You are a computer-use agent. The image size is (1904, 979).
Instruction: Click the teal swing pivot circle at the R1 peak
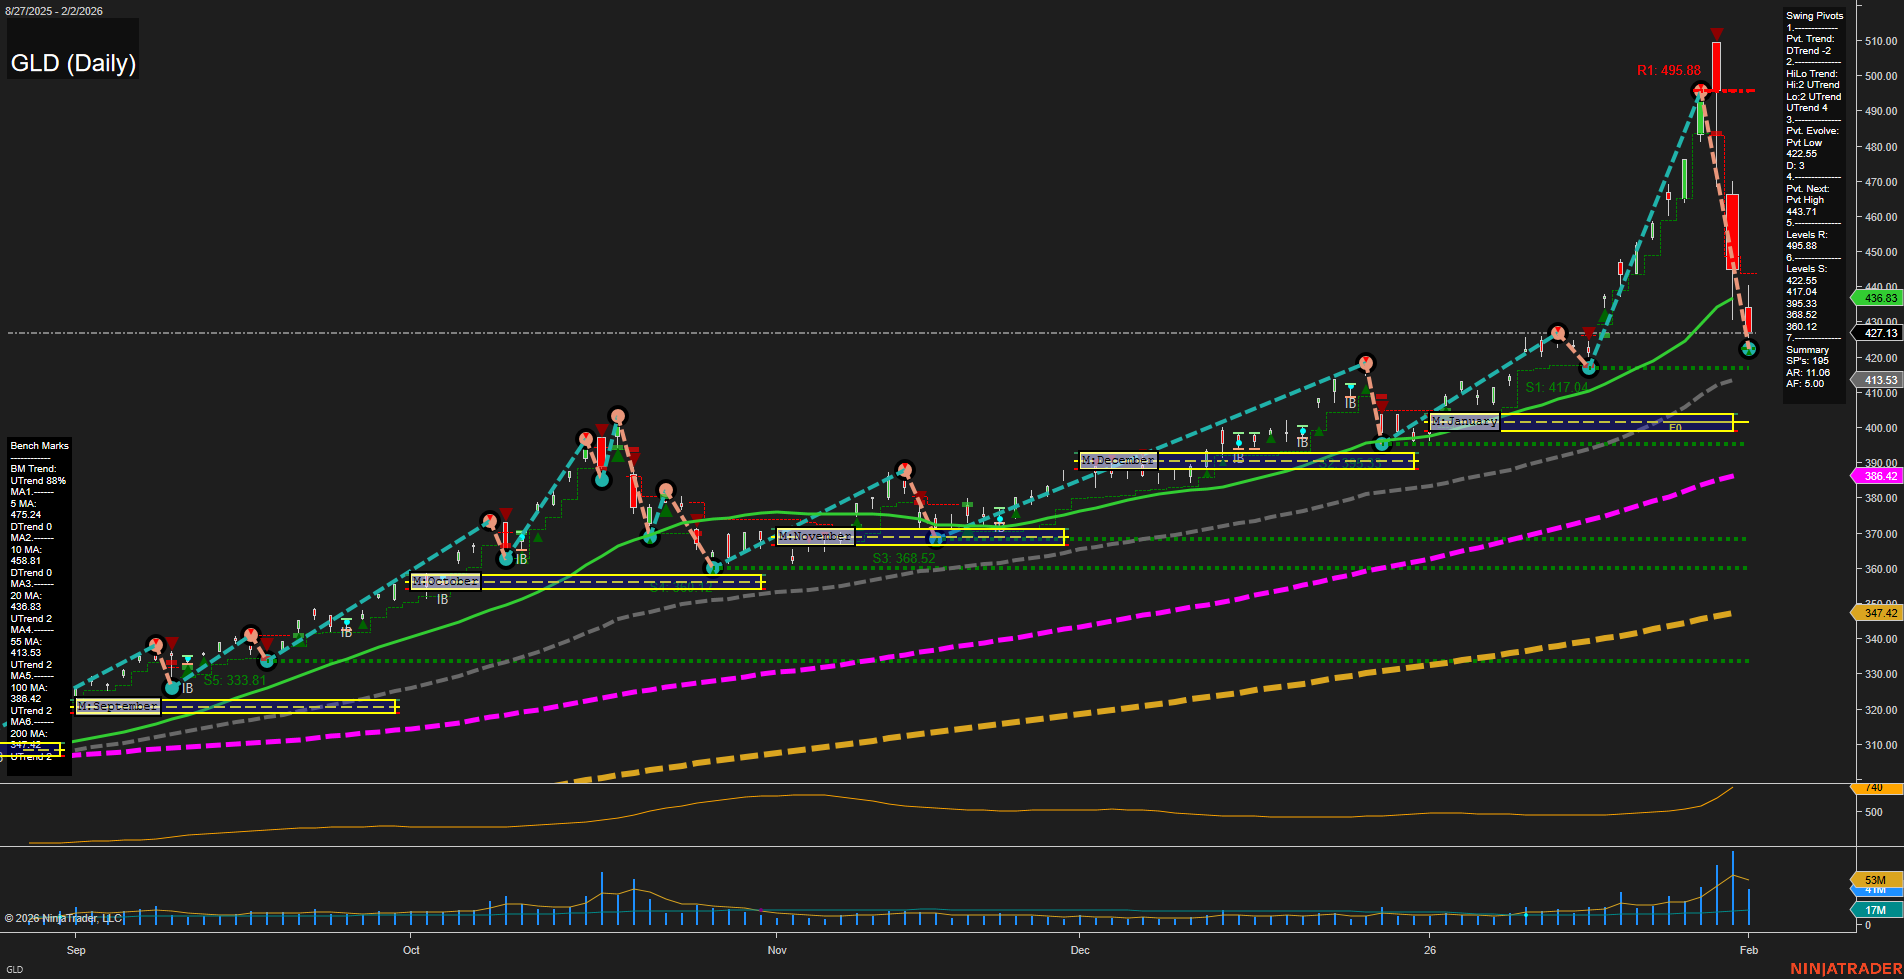[x=1700, y=89]
